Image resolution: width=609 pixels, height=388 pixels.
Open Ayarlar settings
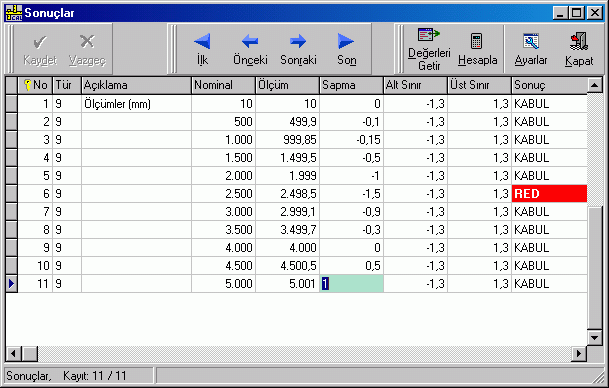531,49
